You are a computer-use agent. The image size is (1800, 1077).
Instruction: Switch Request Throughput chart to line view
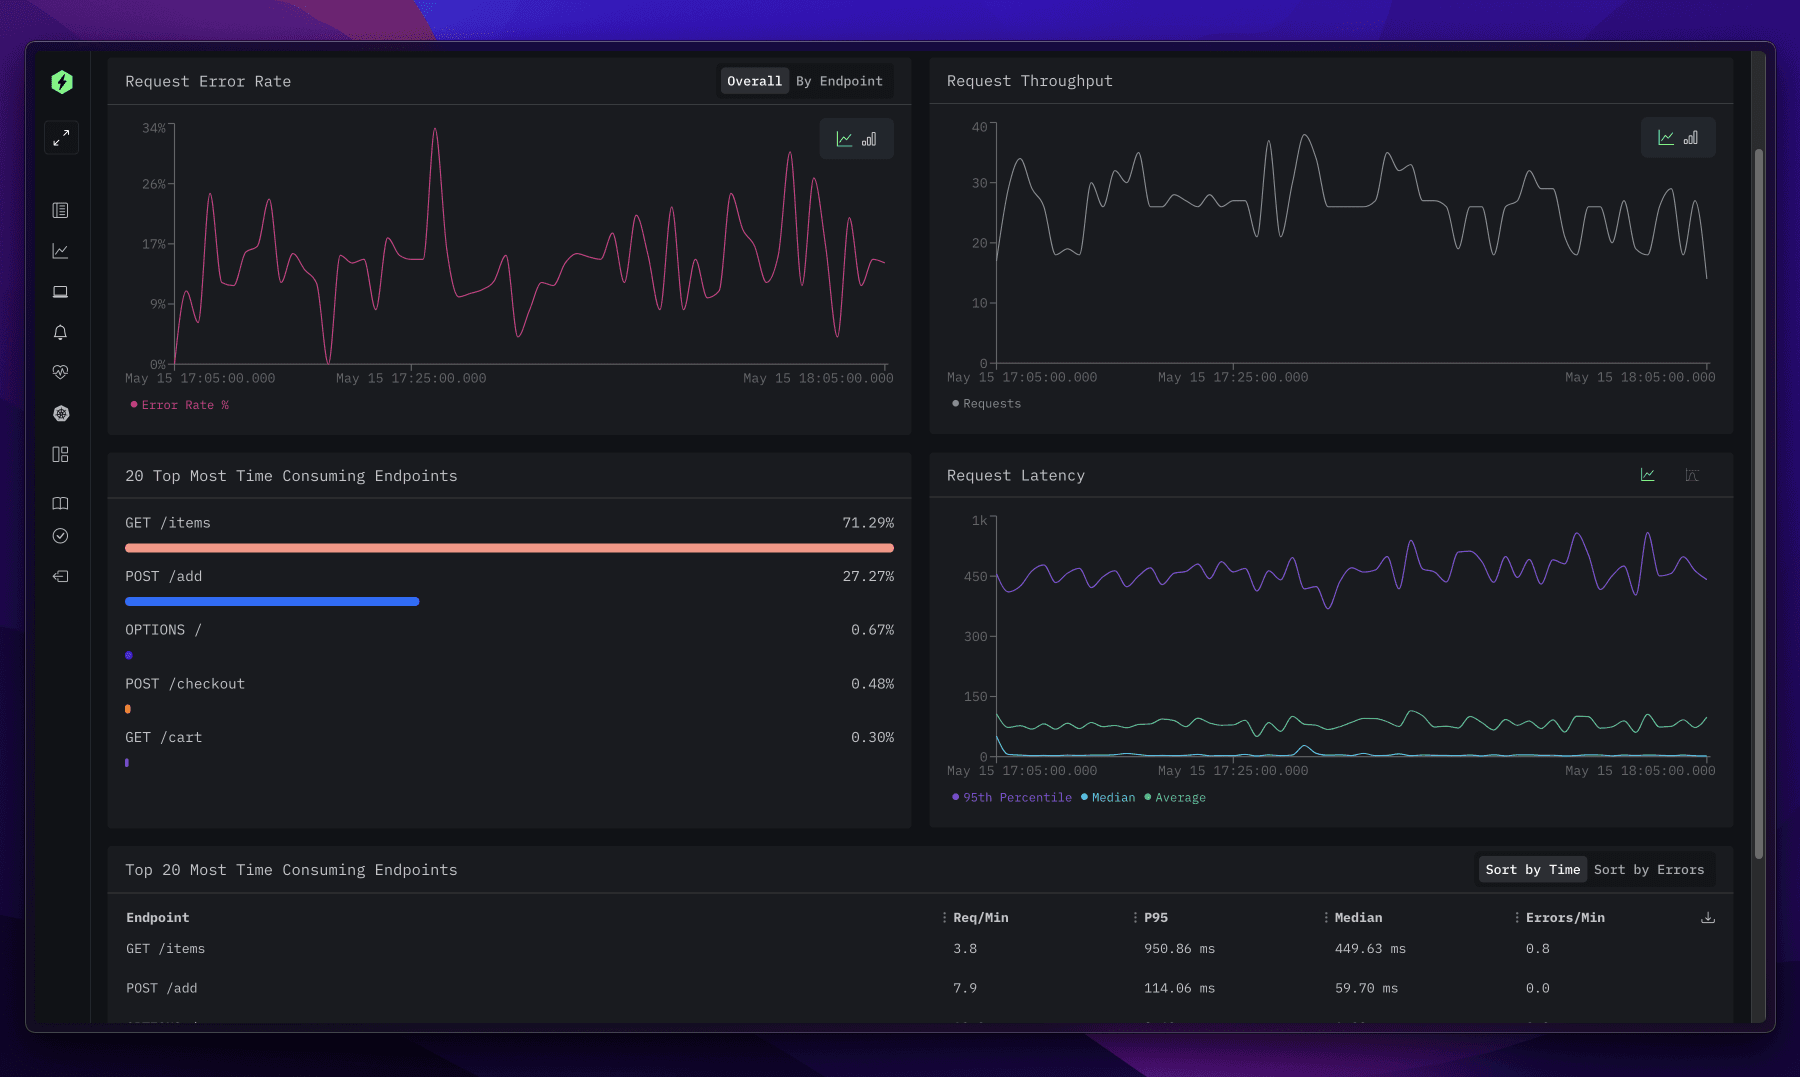[1665, 138]
